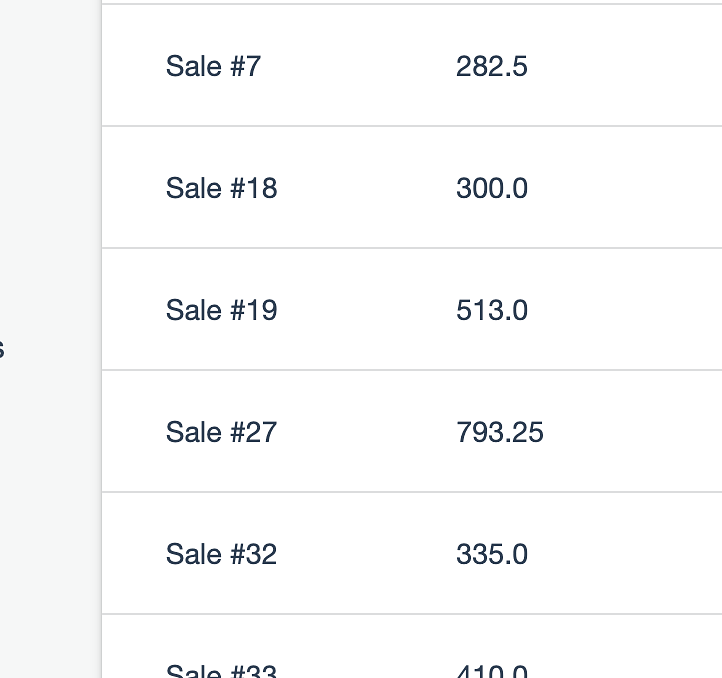Viewport: 722px width, 678px height.
Task: Select the 793.25 amount cell
Action: click(x=500, y=432)
